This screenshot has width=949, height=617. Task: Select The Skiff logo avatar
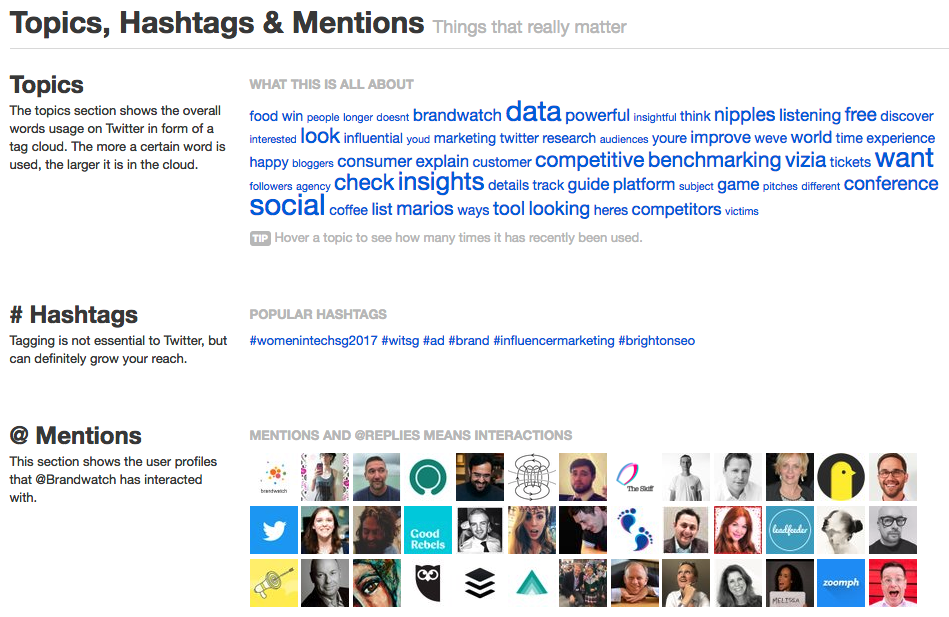click(x=634, y=477)
